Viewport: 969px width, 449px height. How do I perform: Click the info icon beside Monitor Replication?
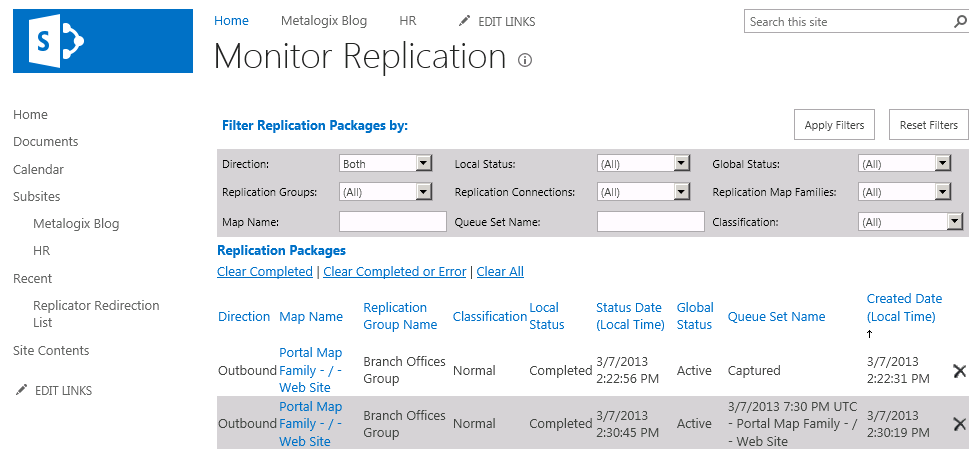click(525, 60)
